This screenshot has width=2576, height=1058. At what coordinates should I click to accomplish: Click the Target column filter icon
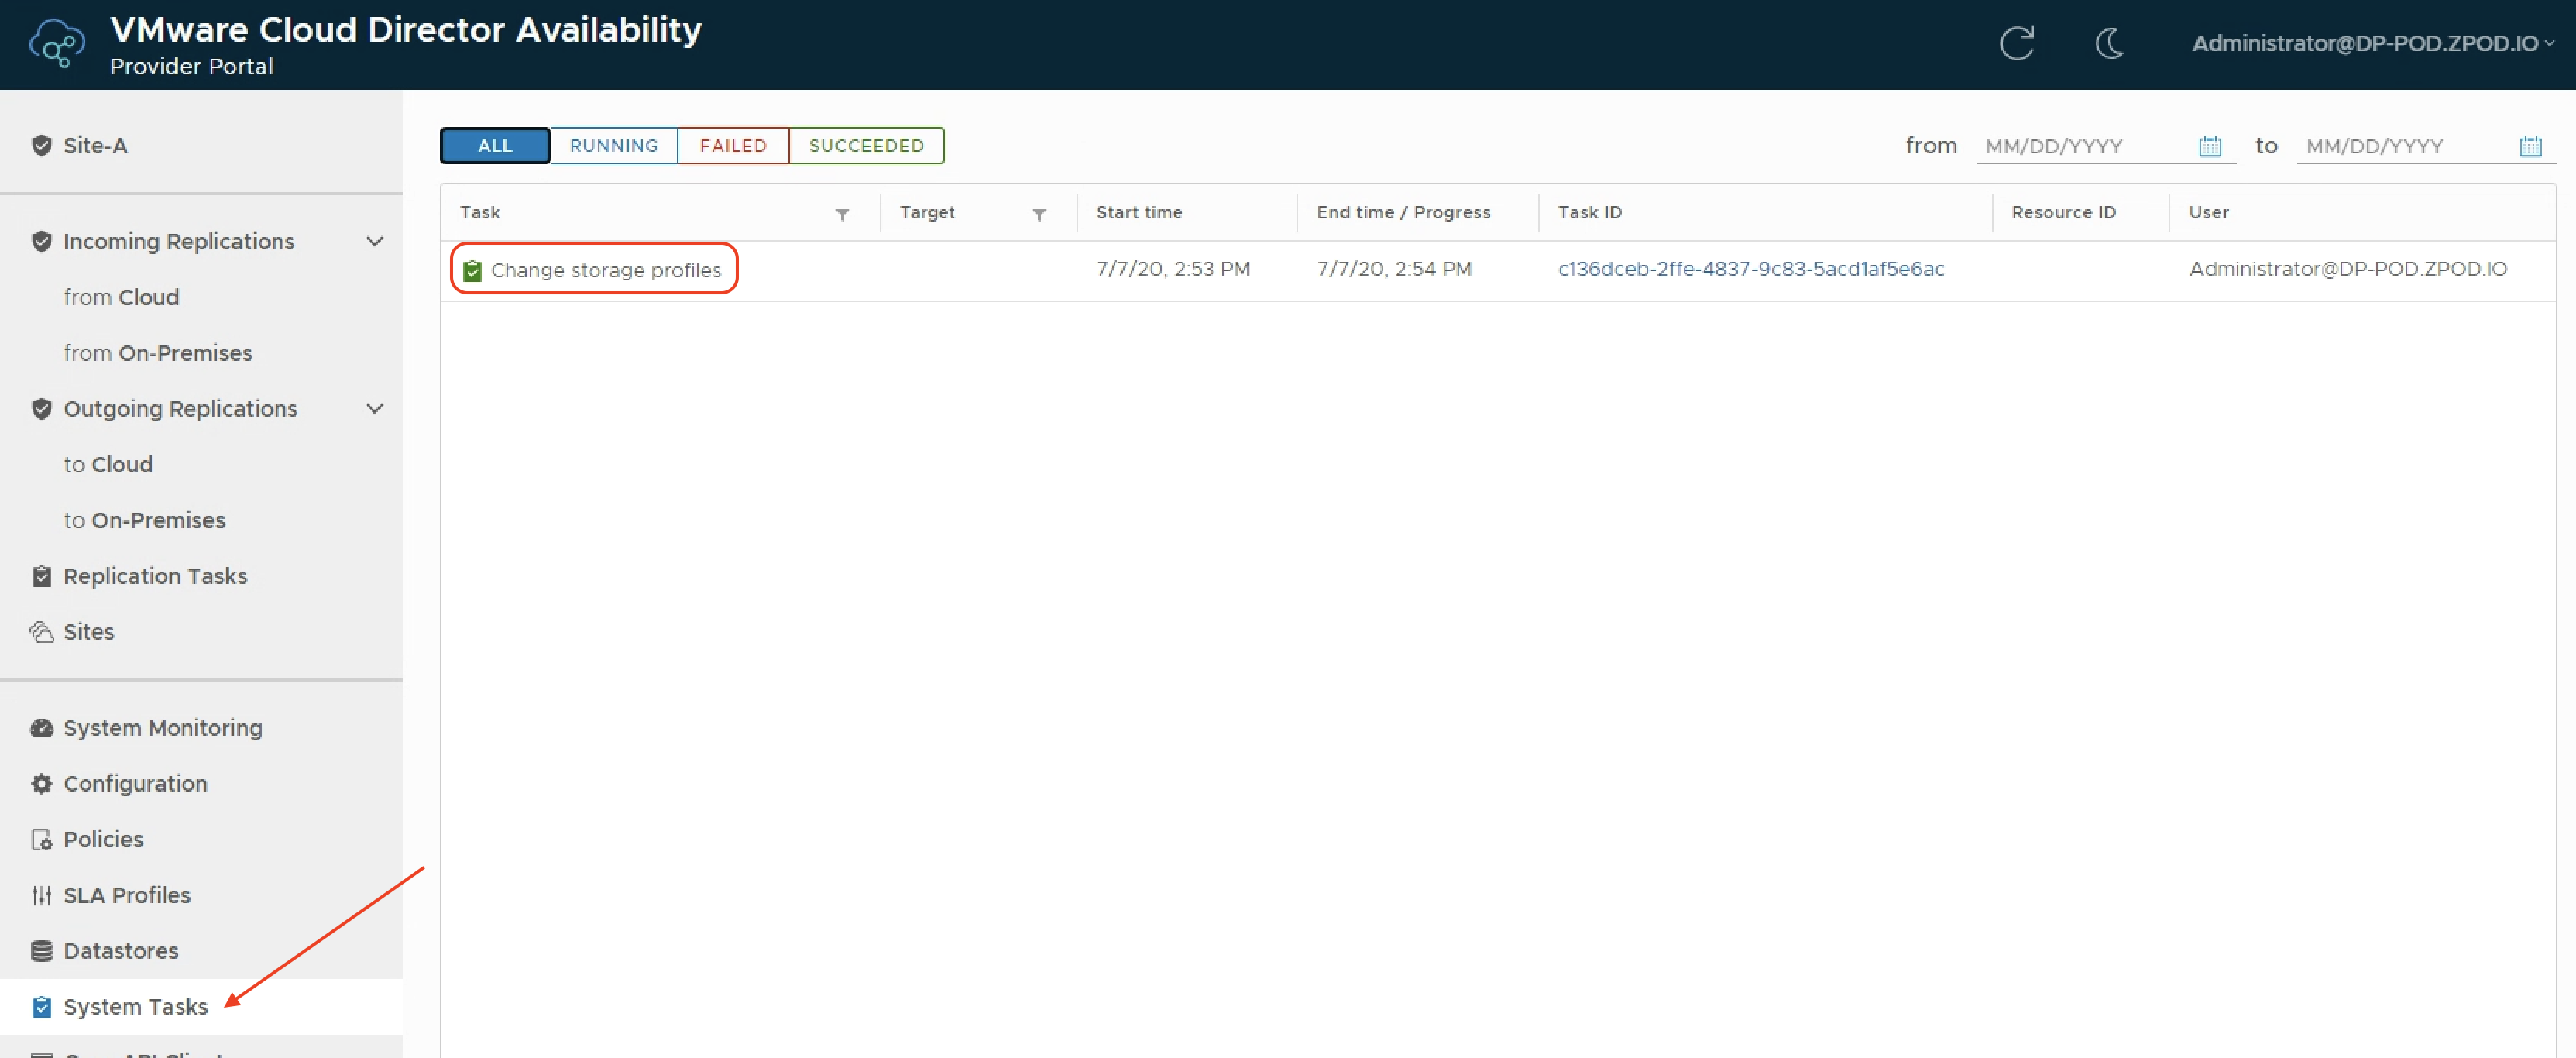pos(1039,214)
